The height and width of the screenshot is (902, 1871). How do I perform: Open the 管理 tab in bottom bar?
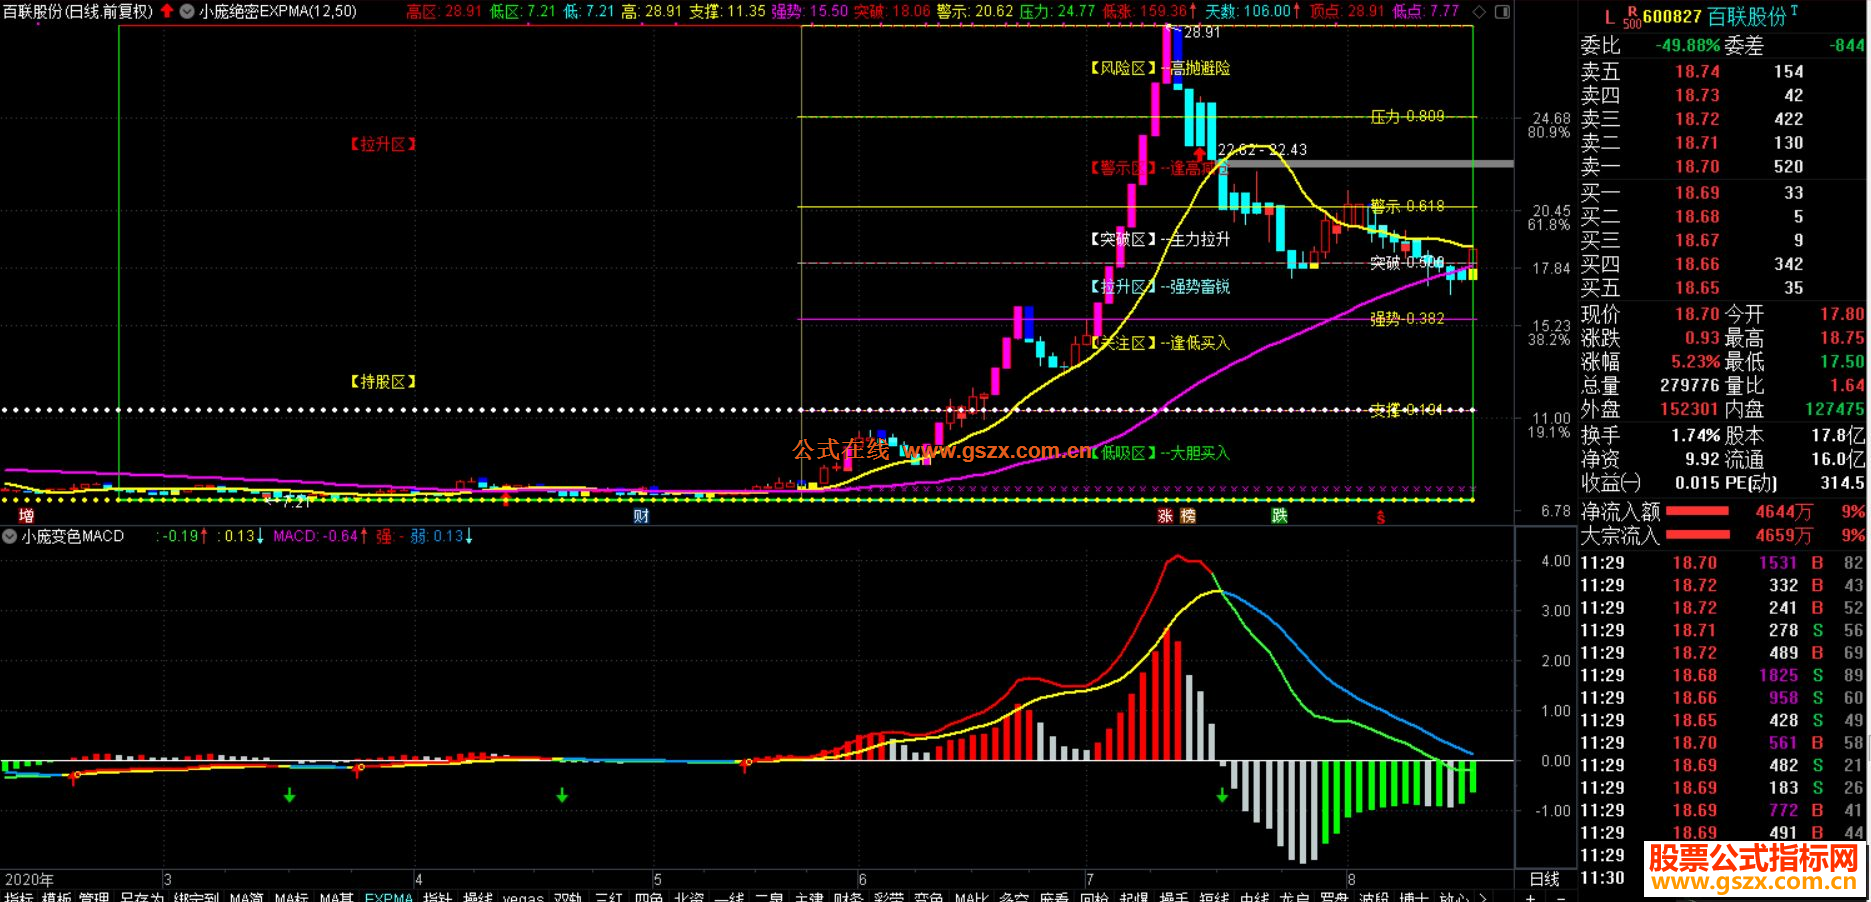[94, 896]
